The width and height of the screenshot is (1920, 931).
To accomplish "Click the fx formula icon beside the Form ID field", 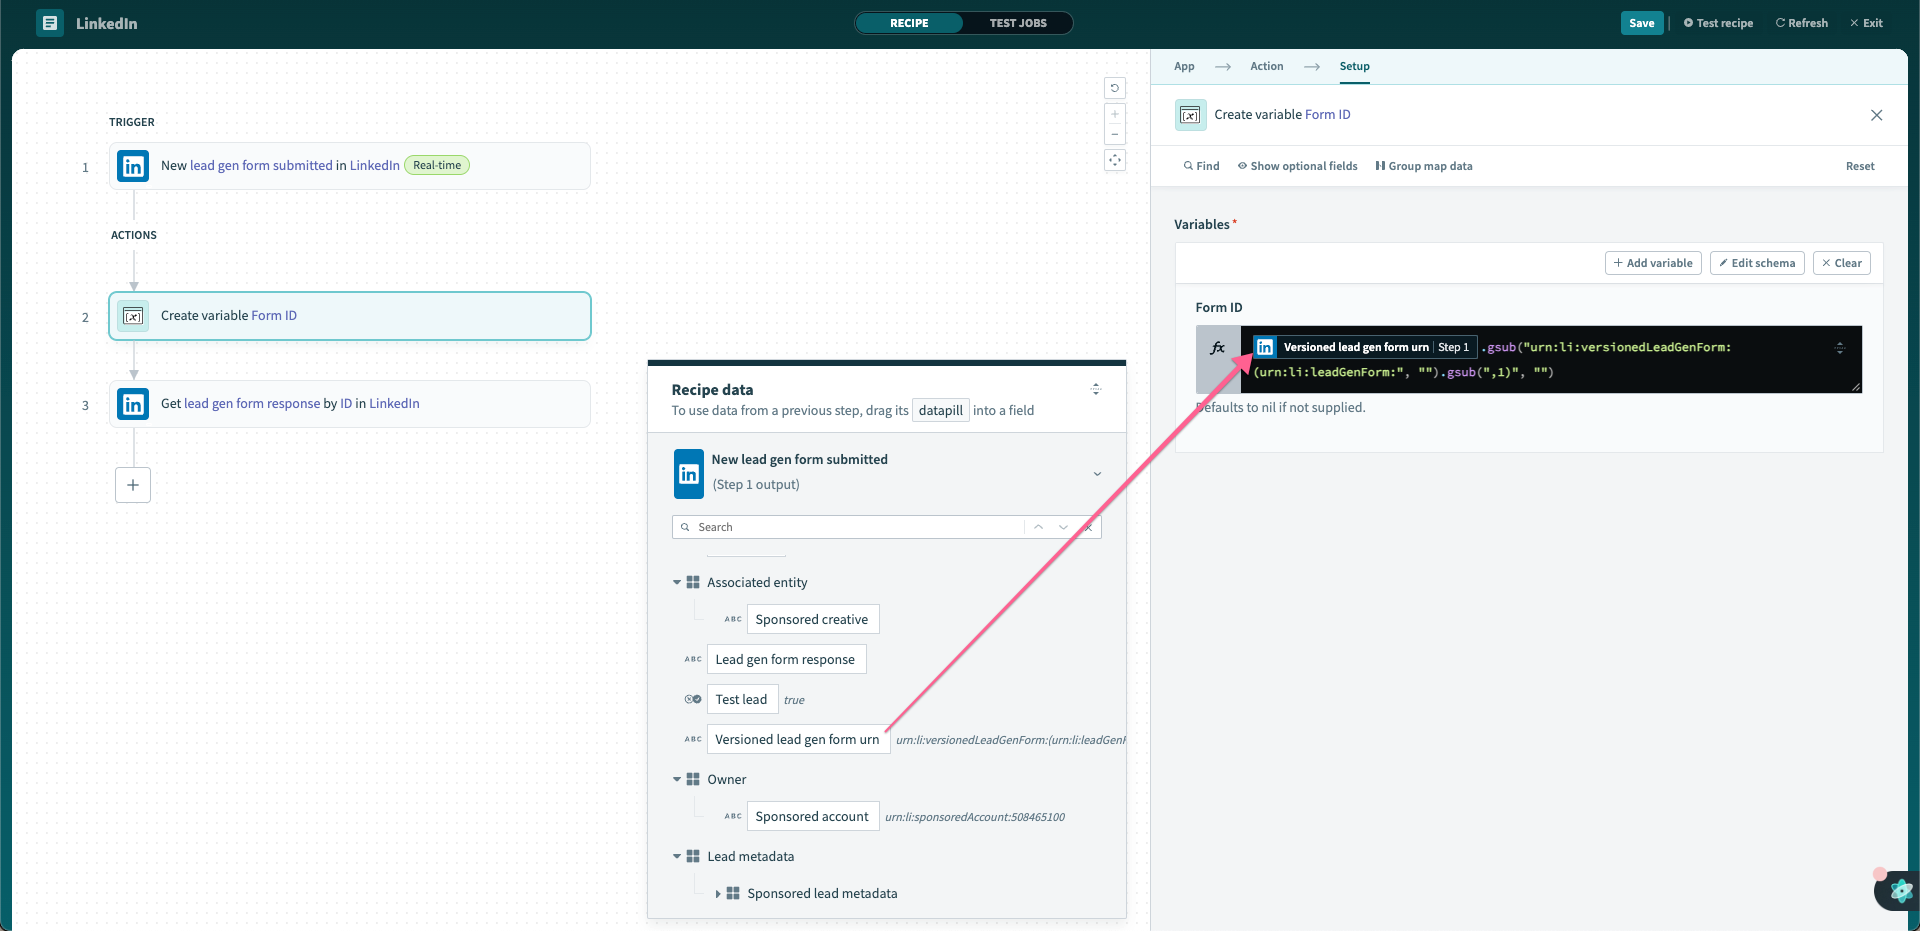I will (1218, 348).
